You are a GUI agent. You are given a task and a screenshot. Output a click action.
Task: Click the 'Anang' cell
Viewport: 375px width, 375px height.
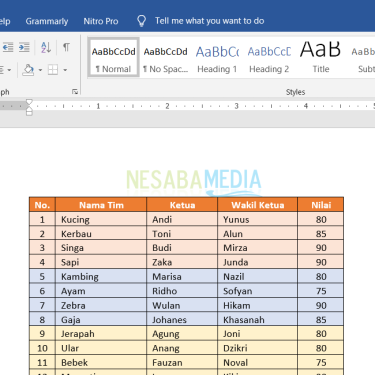[x=182, y=348]
